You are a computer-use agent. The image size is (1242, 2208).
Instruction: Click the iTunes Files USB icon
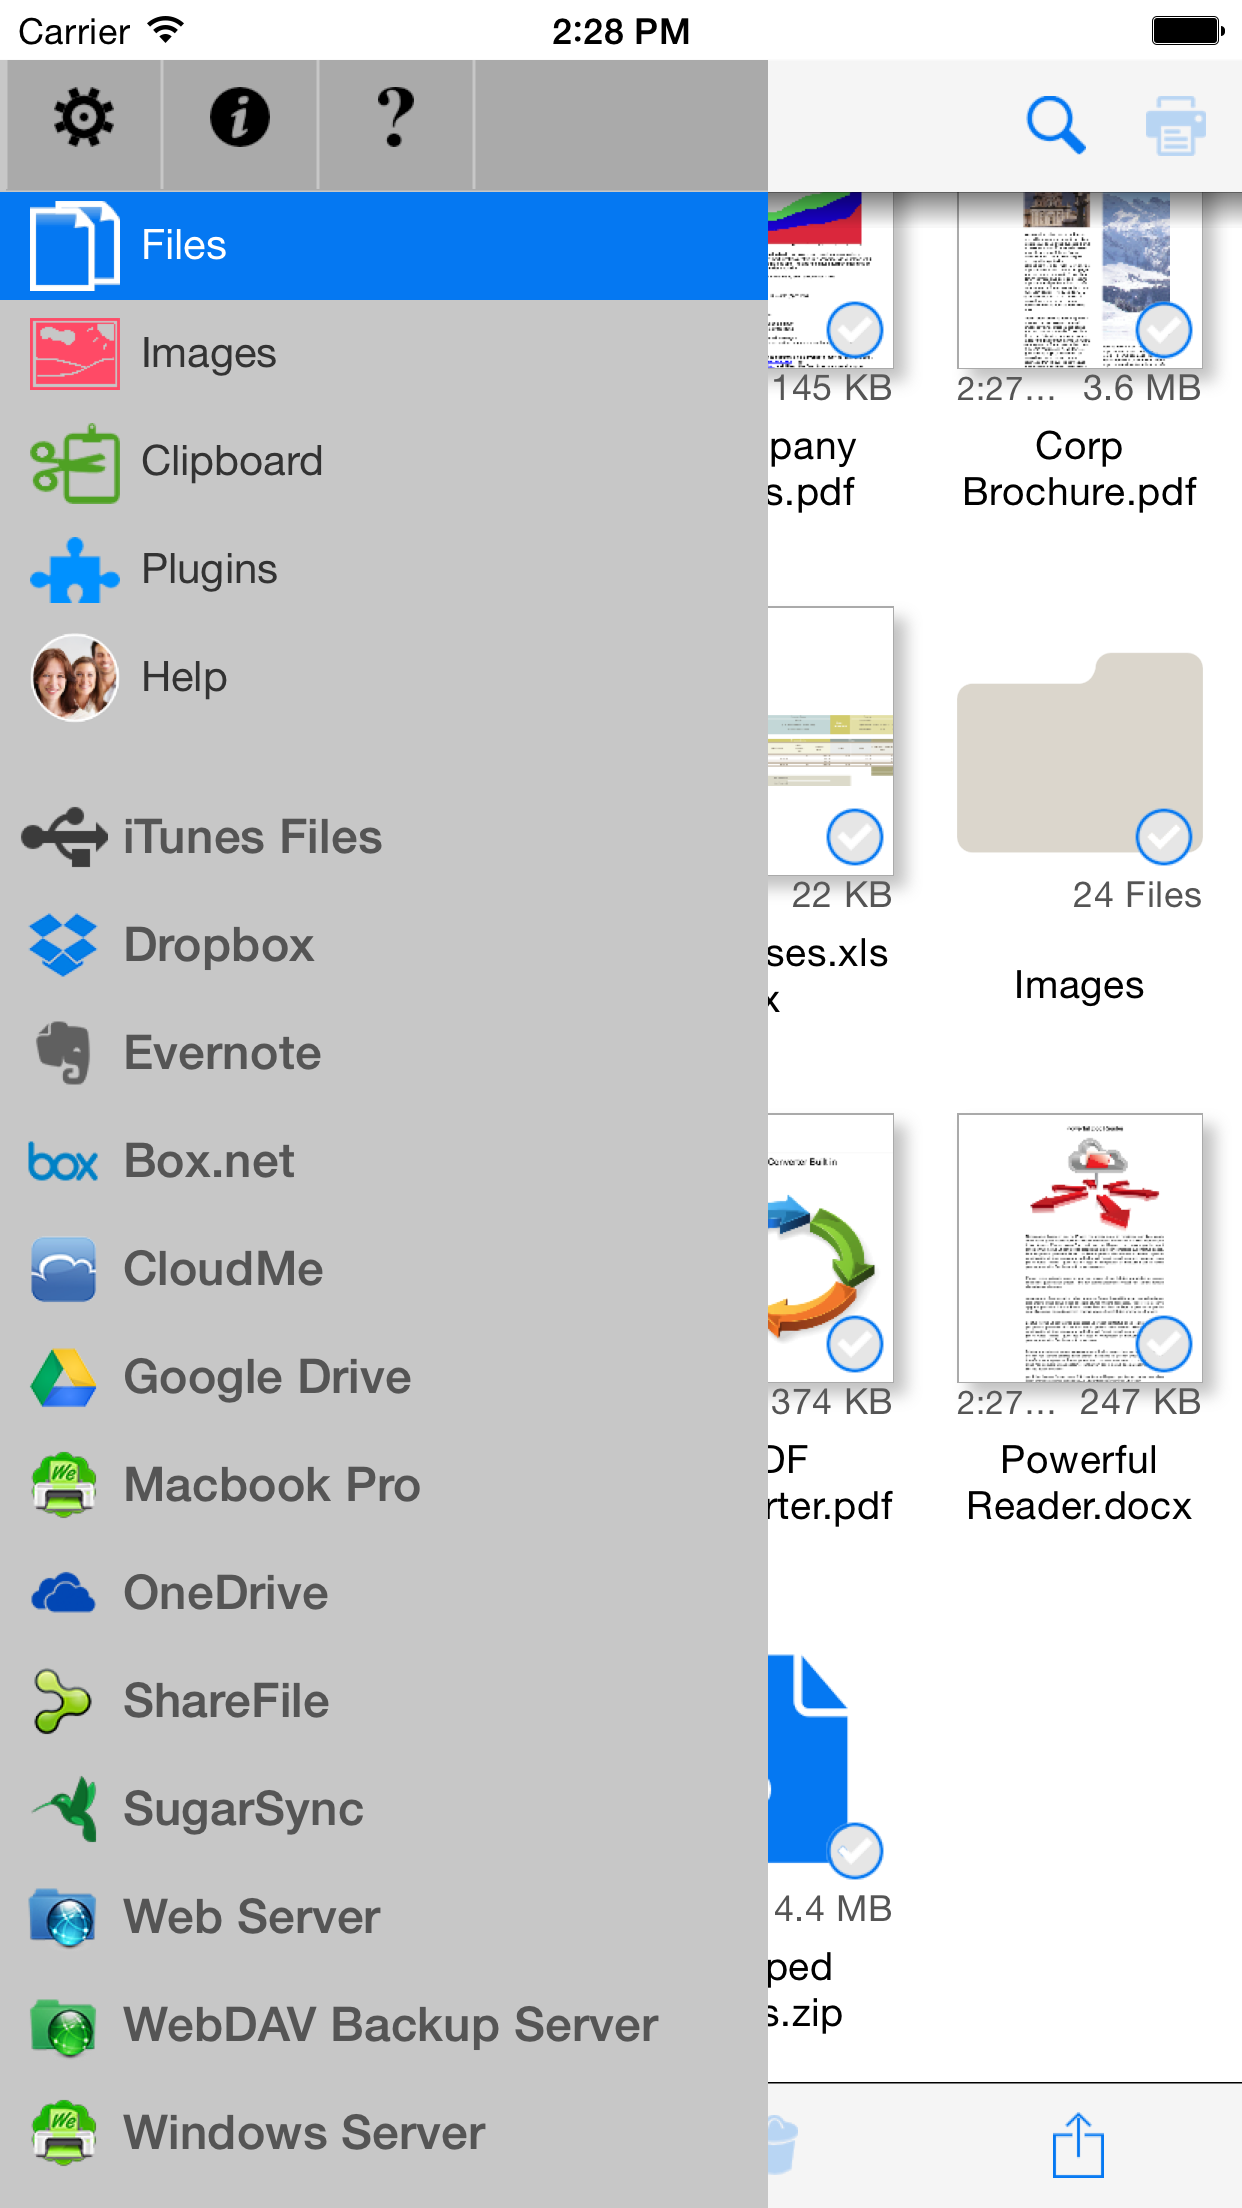pos(65,837)
